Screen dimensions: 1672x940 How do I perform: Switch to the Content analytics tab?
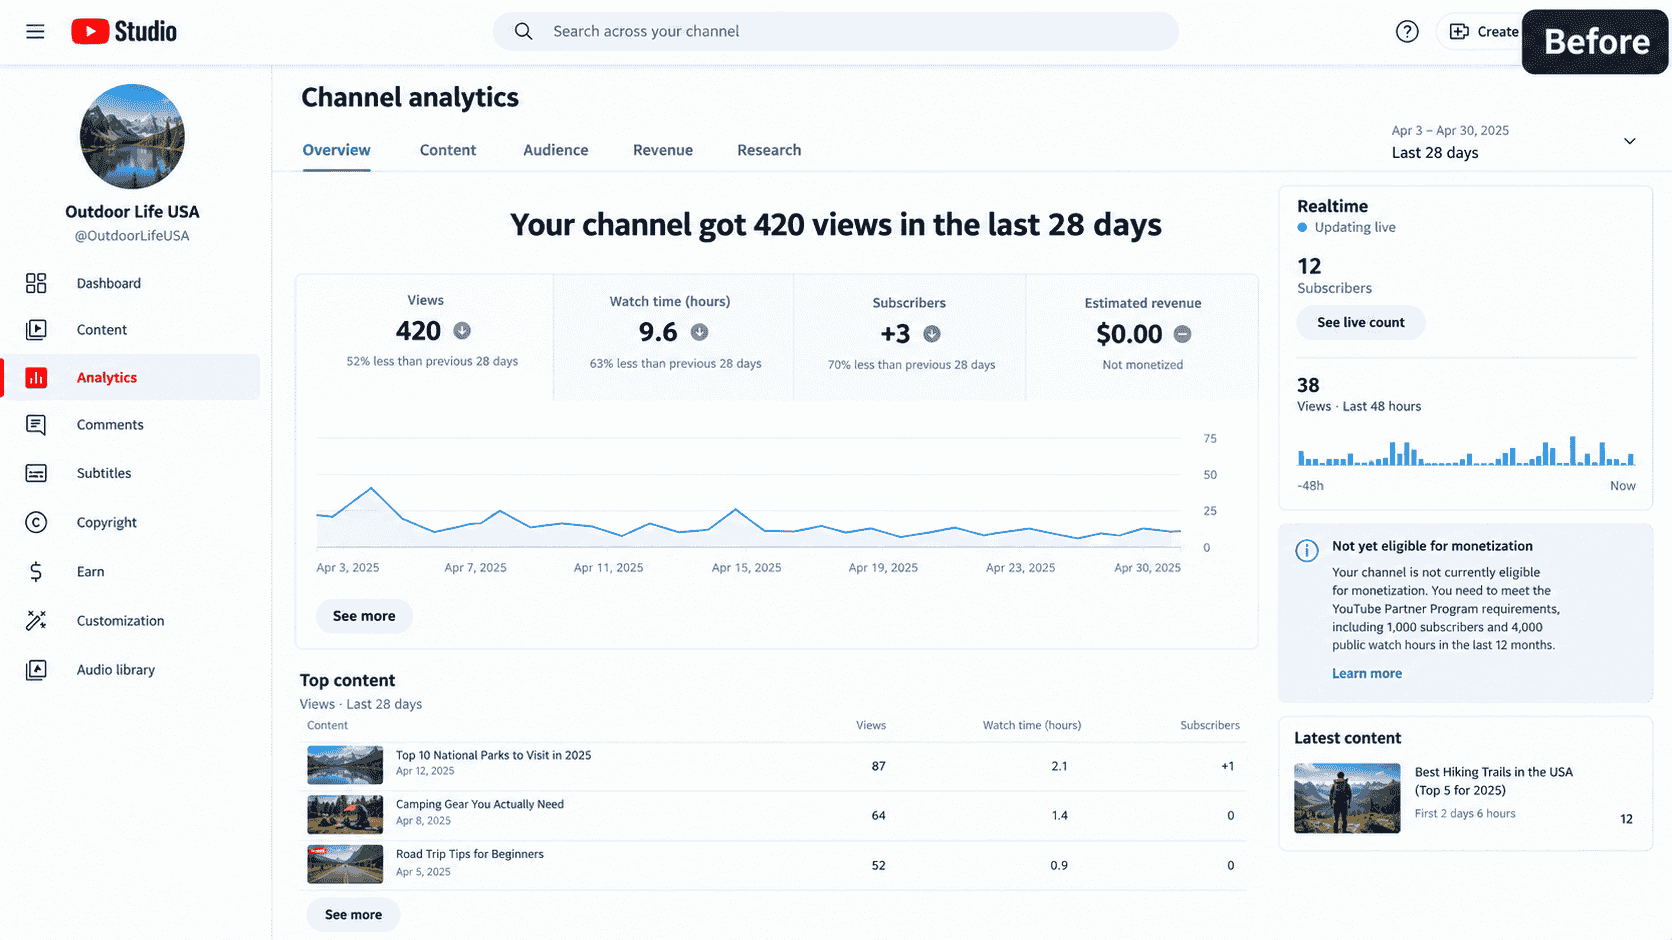pos(447,150)
